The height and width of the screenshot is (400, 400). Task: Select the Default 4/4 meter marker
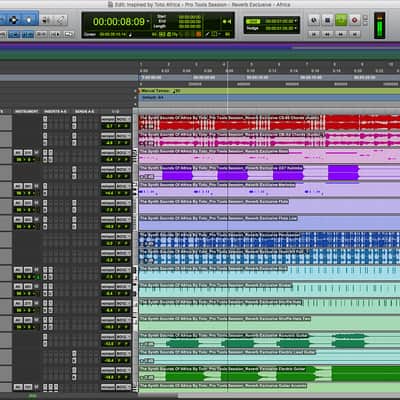[153, 98]
